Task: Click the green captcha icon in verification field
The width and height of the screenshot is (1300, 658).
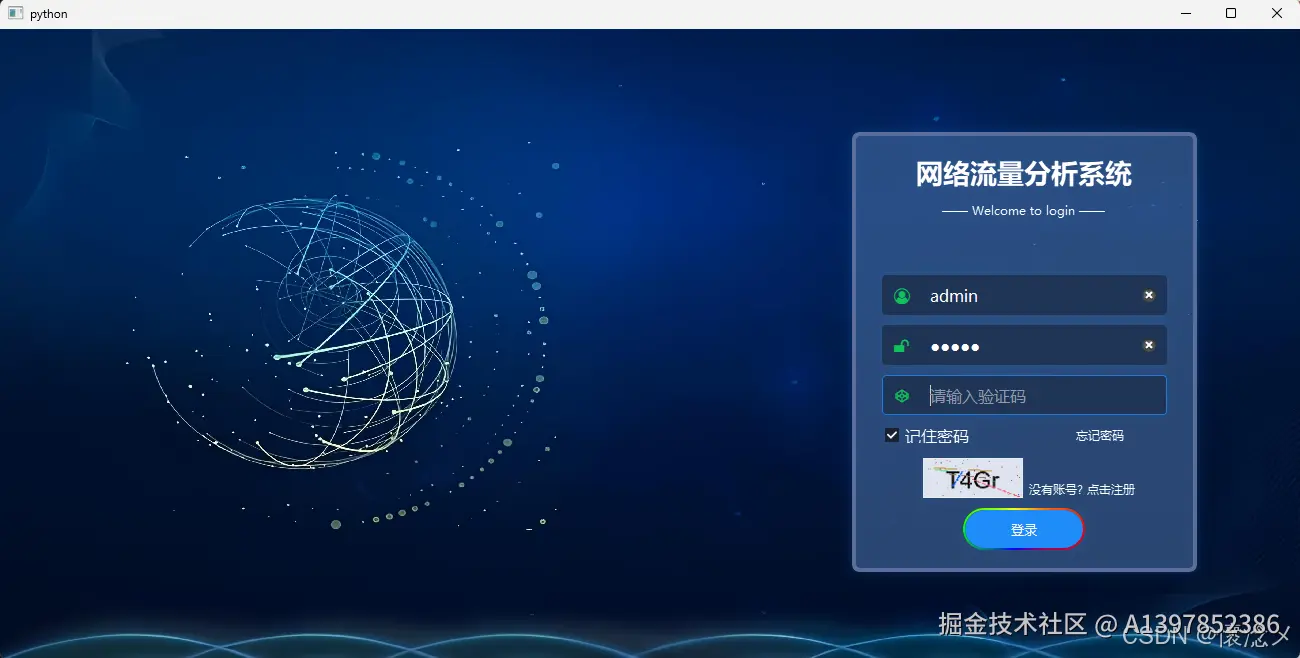Action: coord(902,395)
